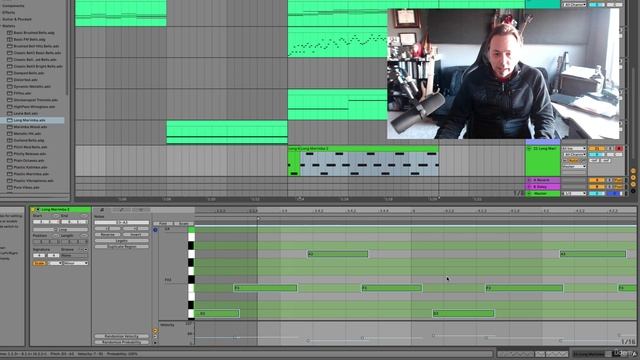640x360 pixels.
Task: Click the top orange show/hide section button
Action: click(x=633, y=171)
